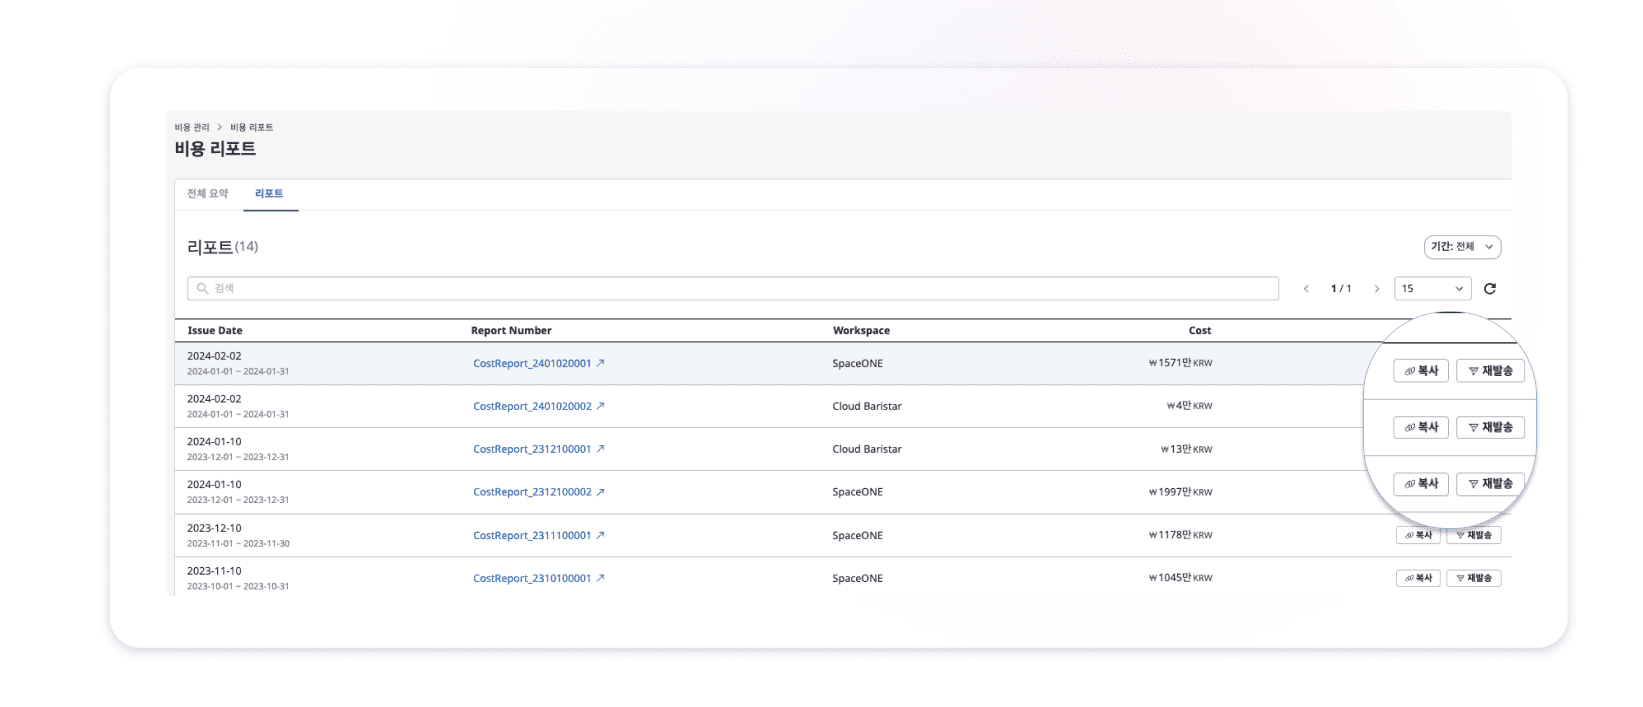The width and height of the screenshot is (1643, 707).
Task: Open the CostReport_2312100001 link
Action: [x=532, y=450]
